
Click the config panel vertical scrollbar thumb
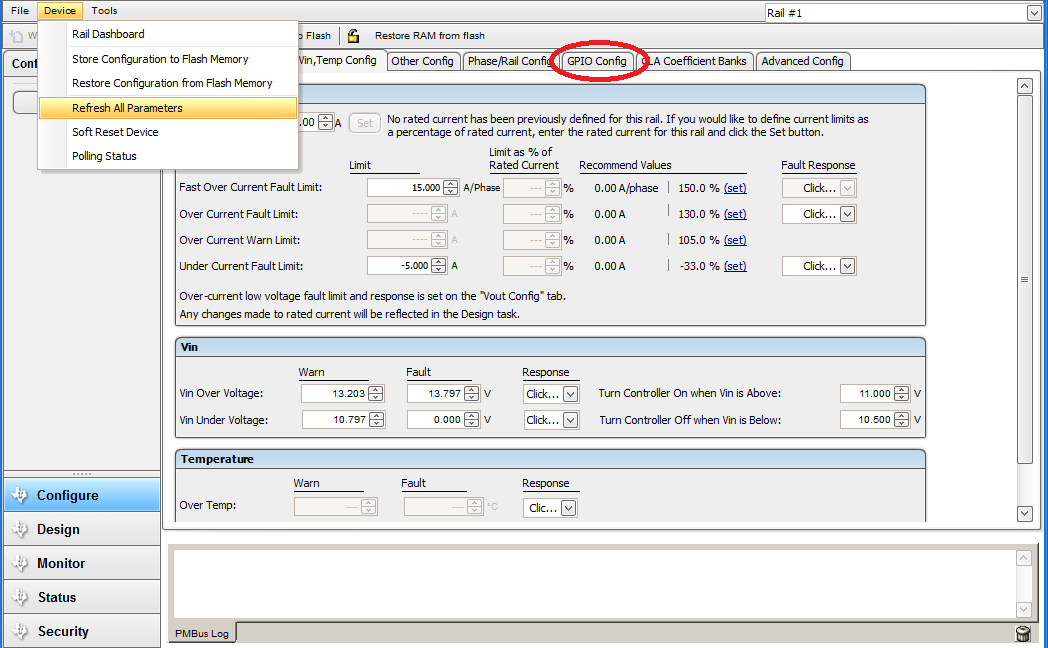[1025, 279]
